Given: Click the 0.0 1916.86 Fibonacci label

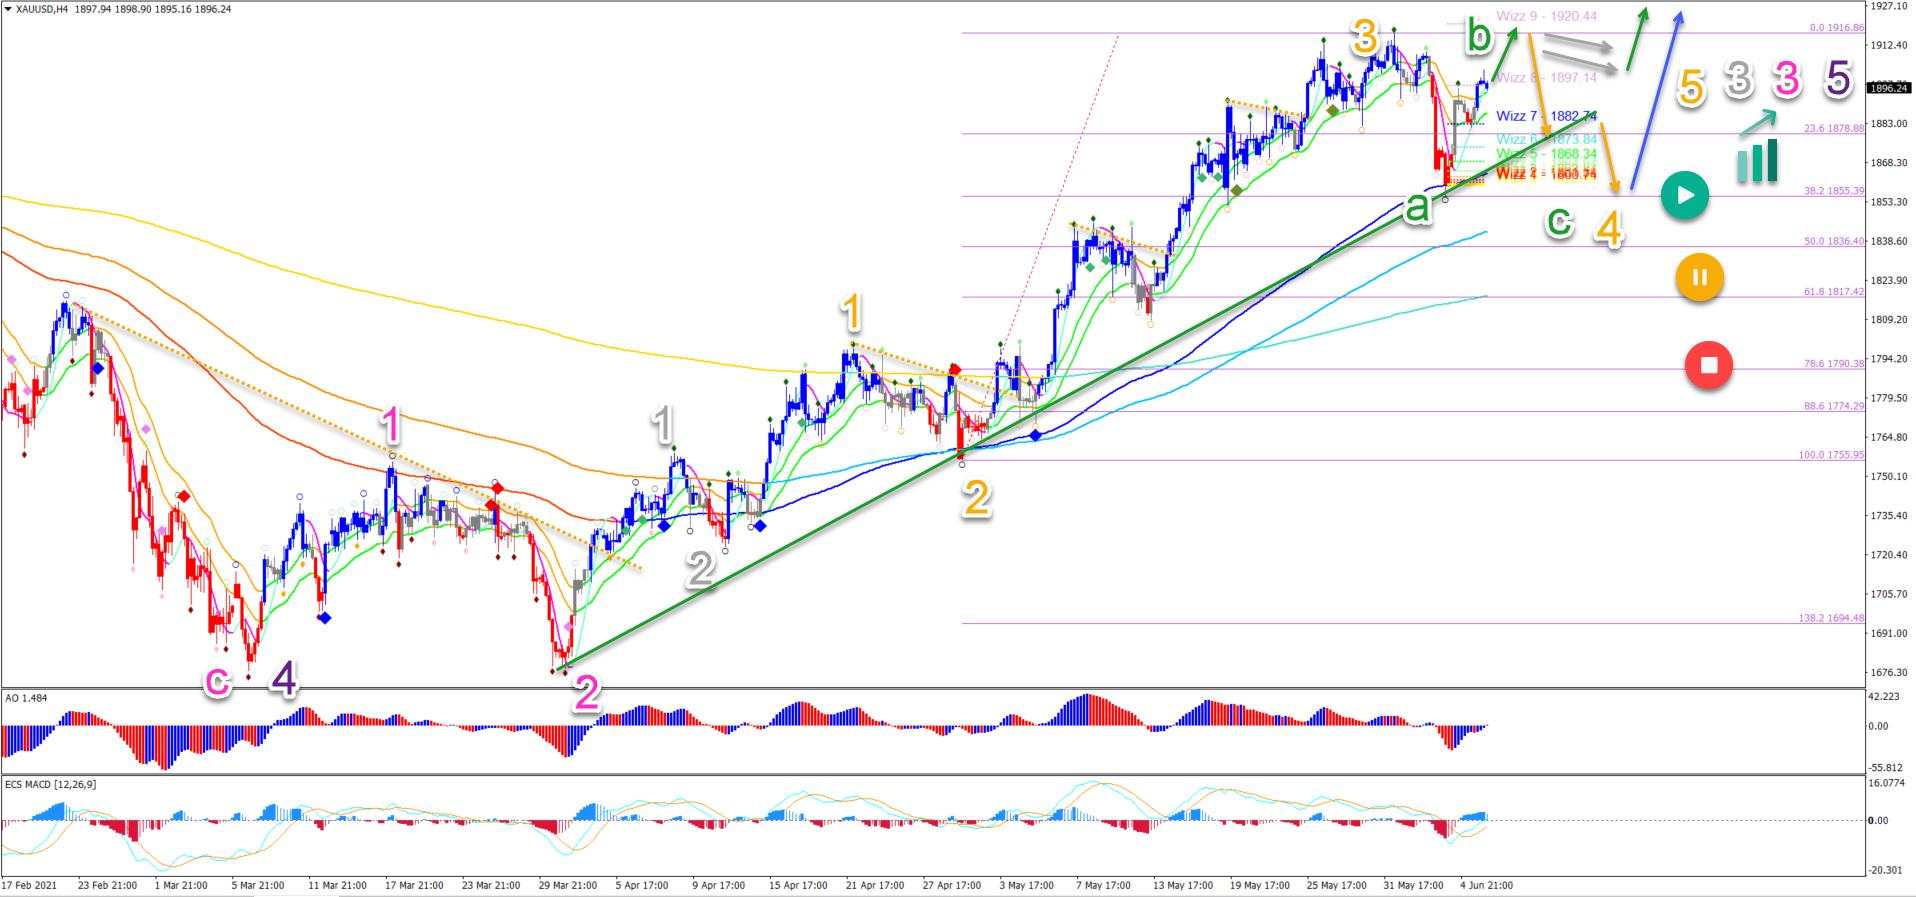Looking at the screenshot, I should 1837,28.
